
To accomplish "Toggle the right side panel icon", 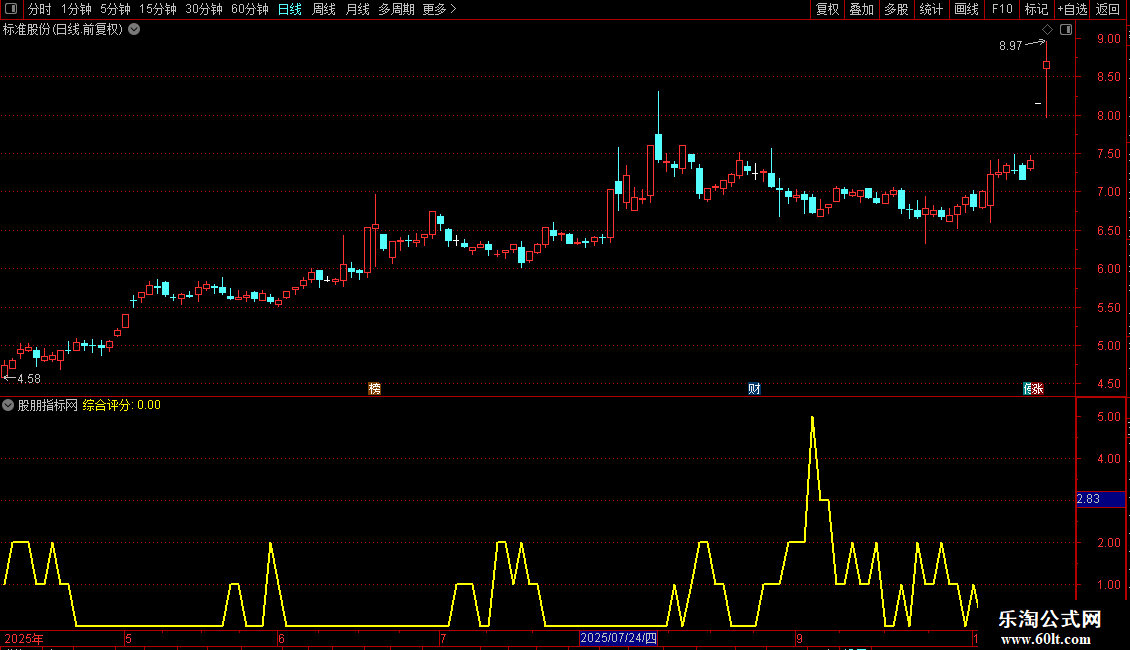I will click(1066, 30).
